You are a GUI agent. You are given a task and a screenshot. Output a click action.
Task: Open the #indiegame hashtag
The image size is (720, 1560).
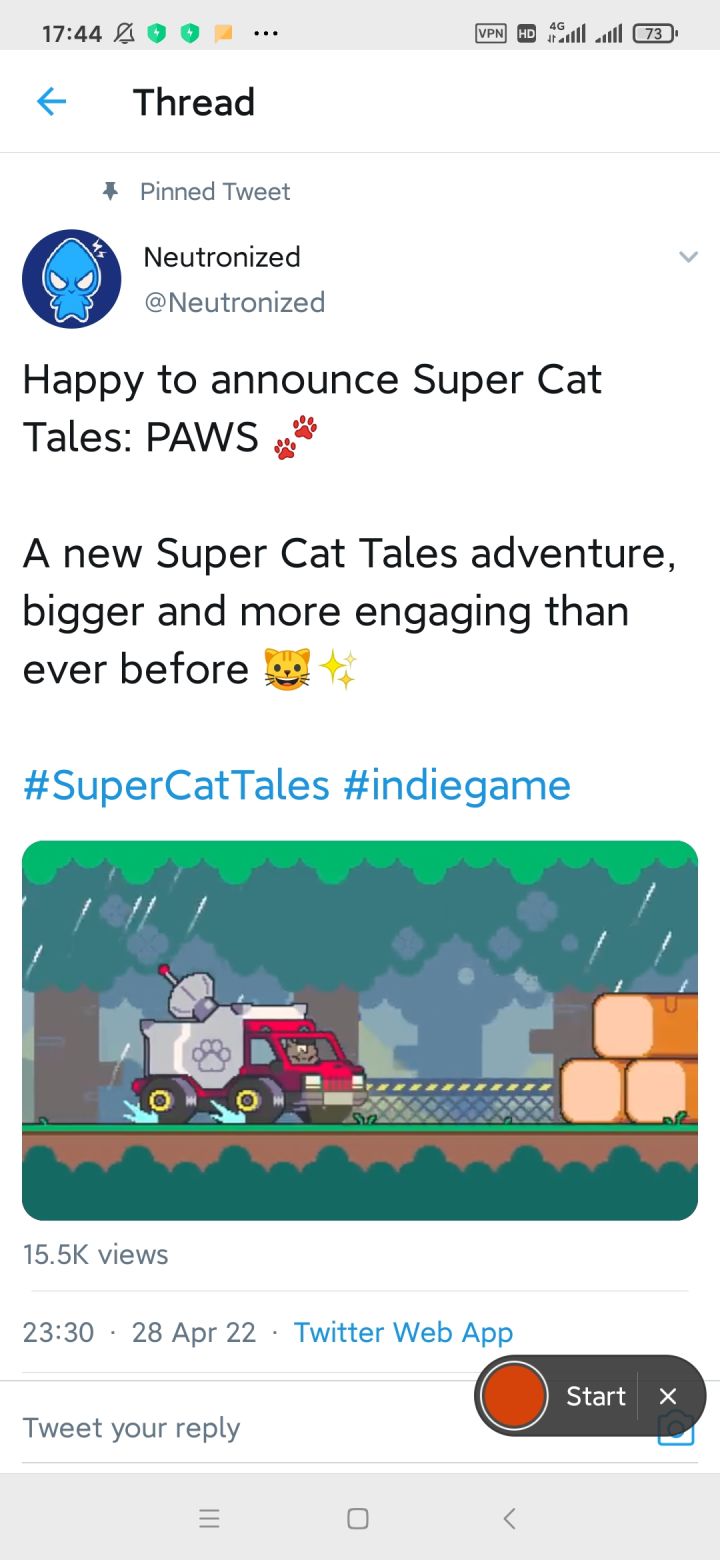(x=456, y=785)
